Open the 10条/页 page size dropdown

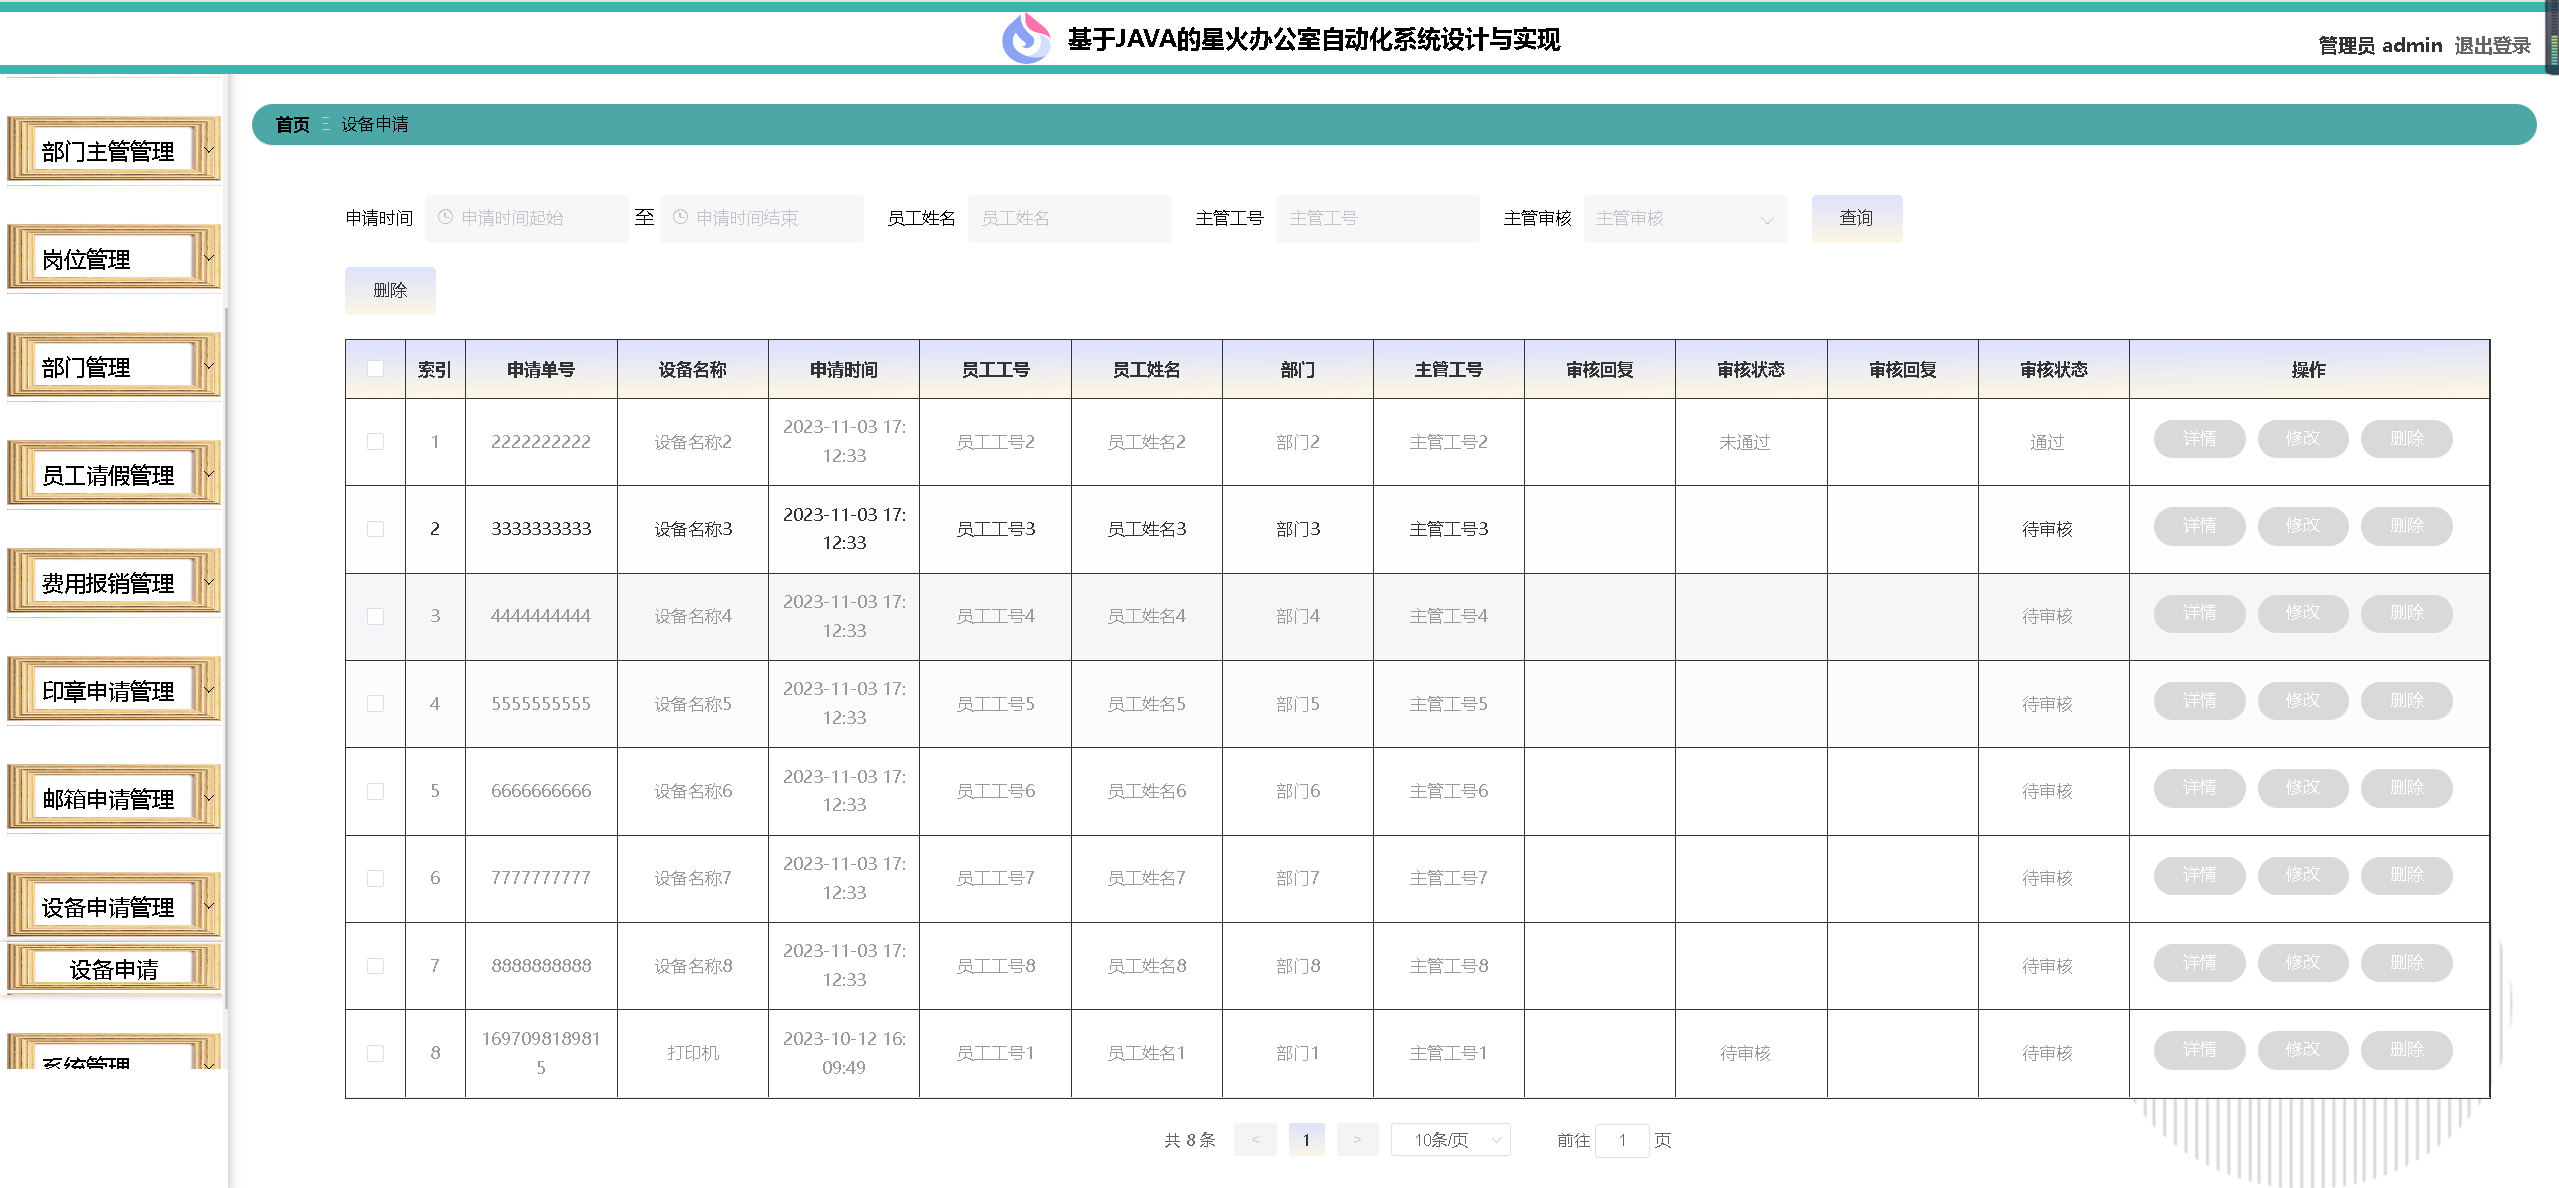pos(1450,1140)
